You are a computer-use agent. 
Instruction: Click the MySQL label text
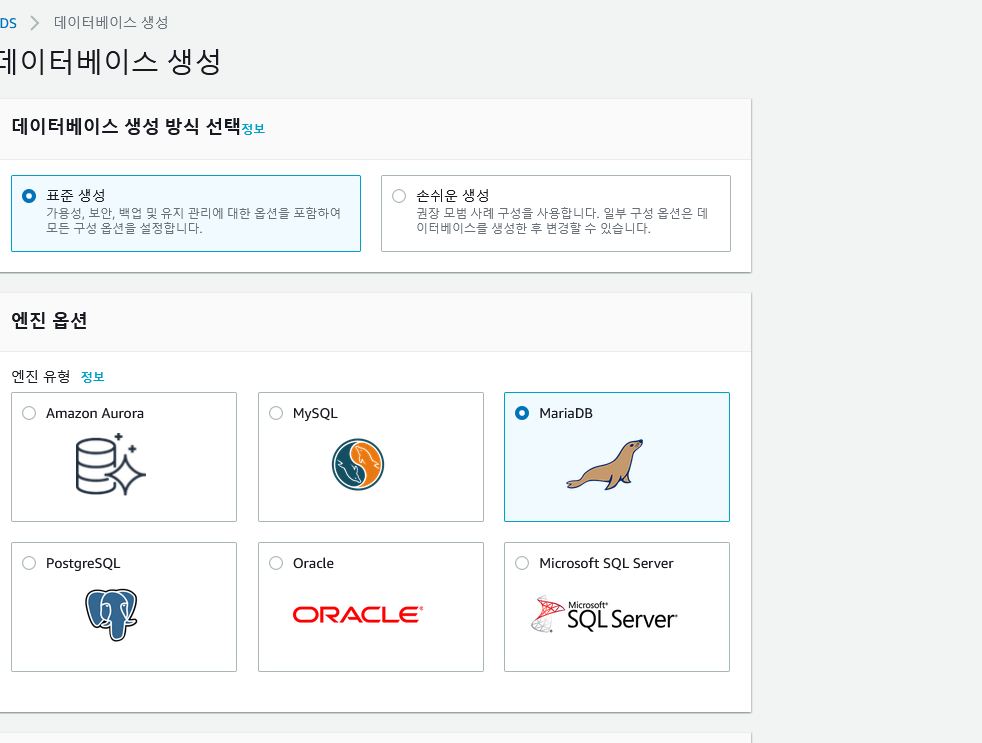(315, 413)
